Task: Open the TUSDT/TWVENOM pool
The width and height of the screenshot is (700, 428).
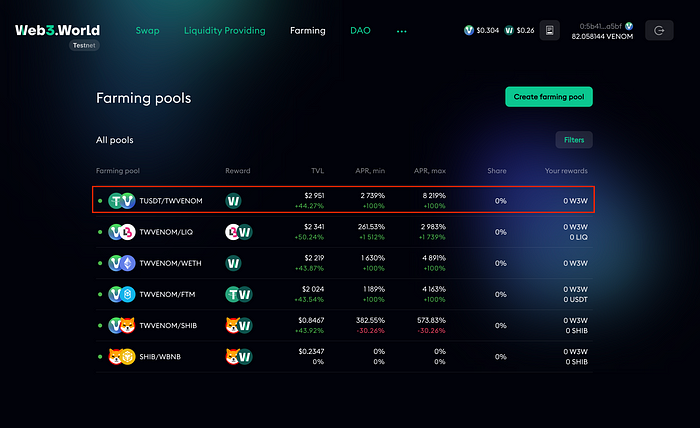Action: click(343, 199)
